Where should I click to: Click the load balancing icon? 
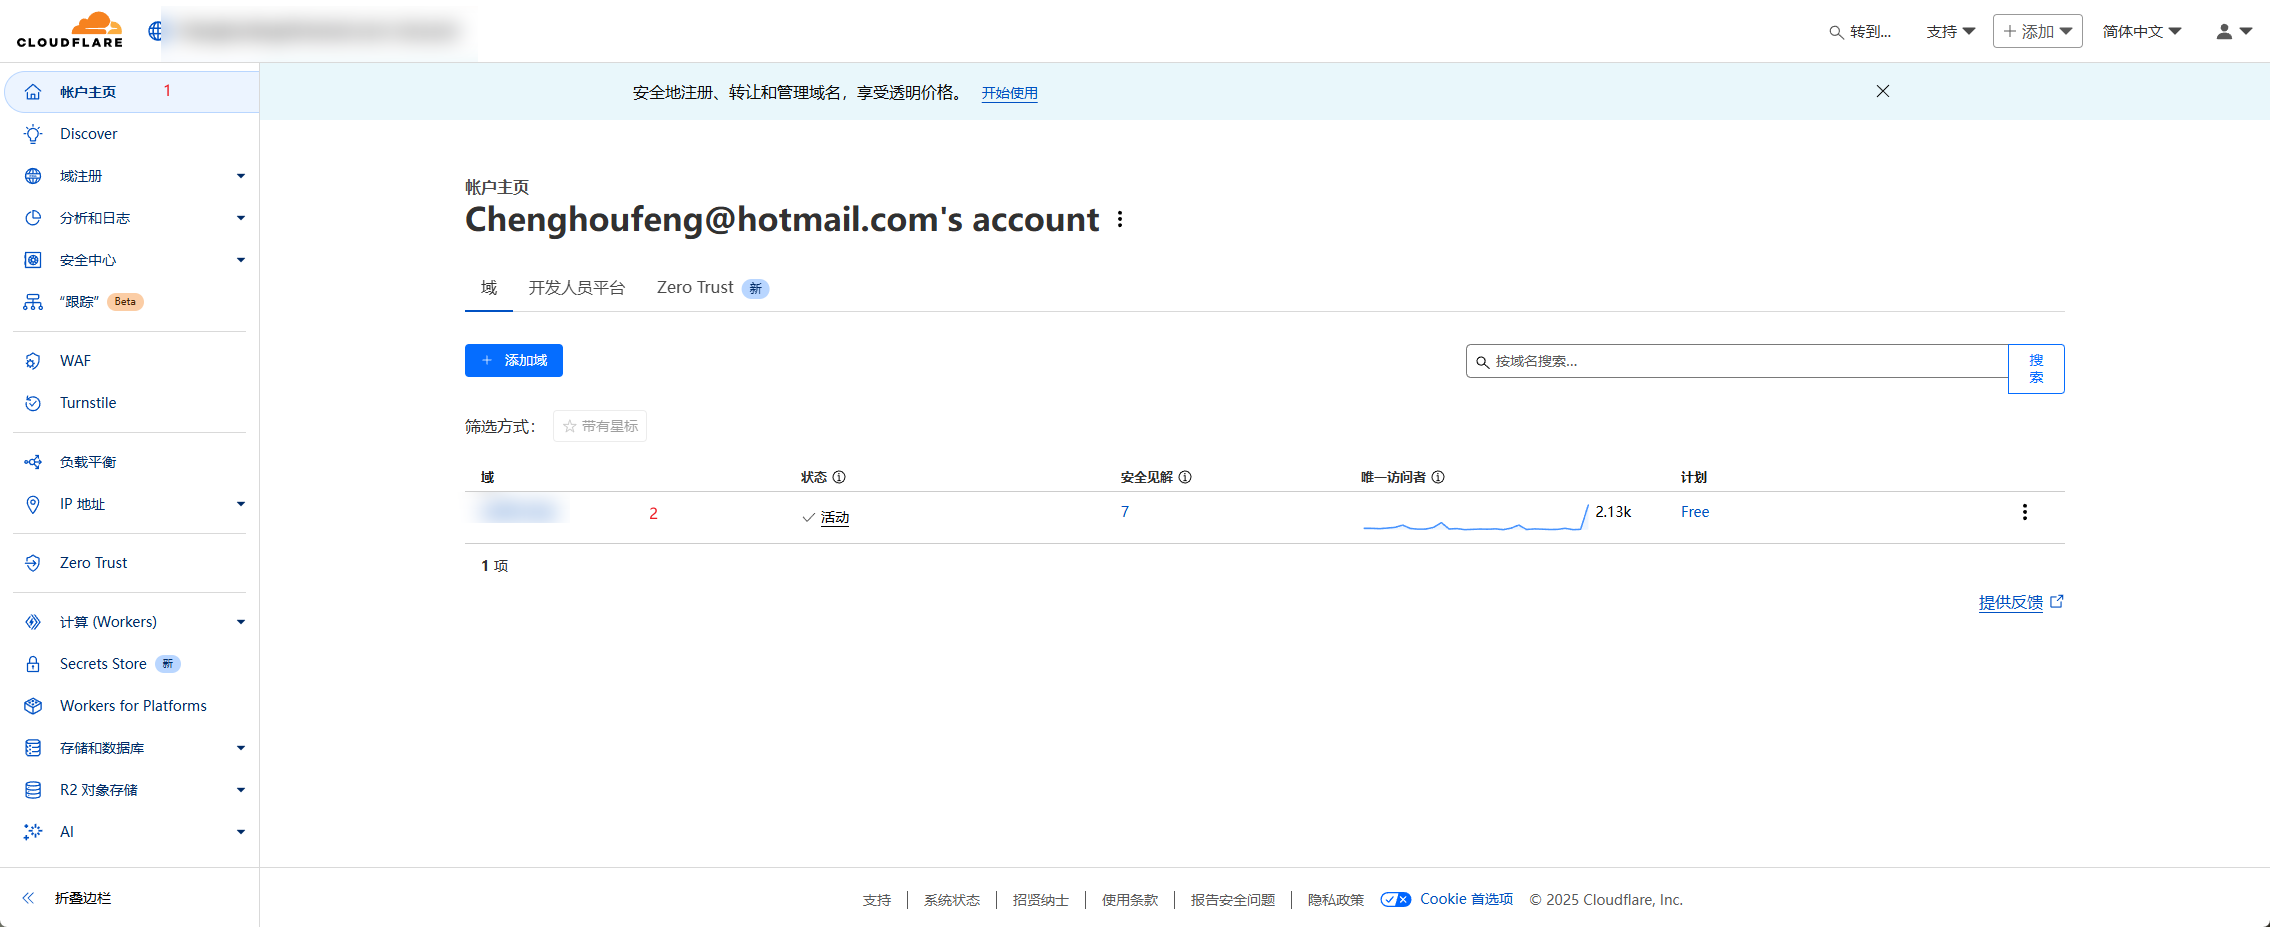(33, 462)
